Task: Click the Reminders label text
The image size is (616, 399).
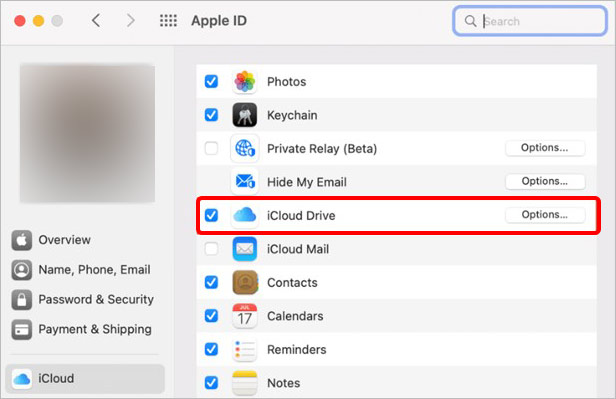Action: pyautogui.click(x=297, y=350)
